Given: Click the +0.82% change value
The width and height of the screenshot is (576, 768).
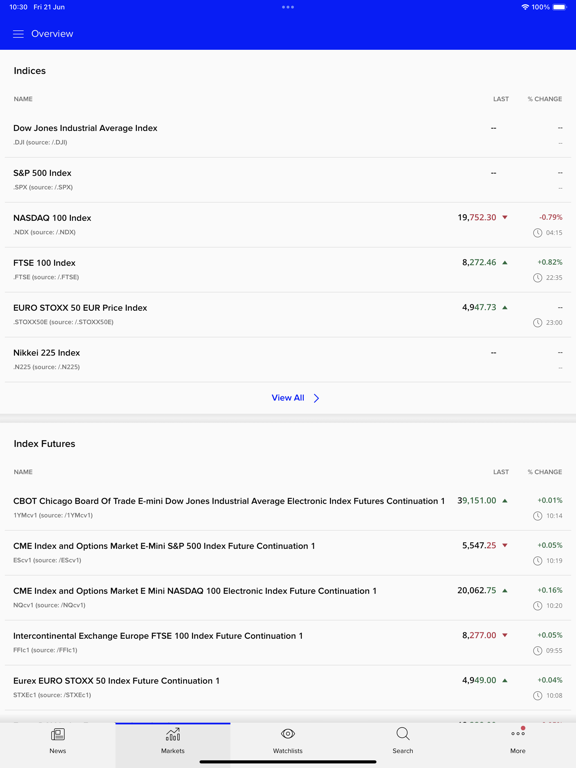Looking at the screenshot, I should click(x=550, y=262).
